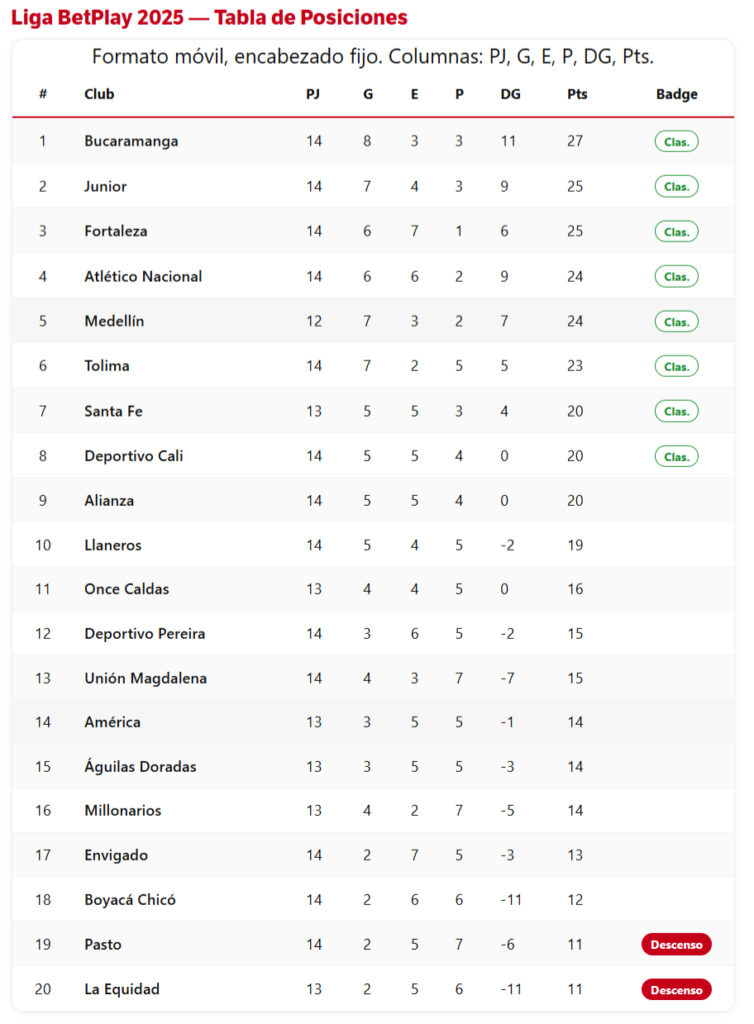The image size is (754, 1024).
Task: Select the Águilas Doradas club name
Action: coord(140,767)
